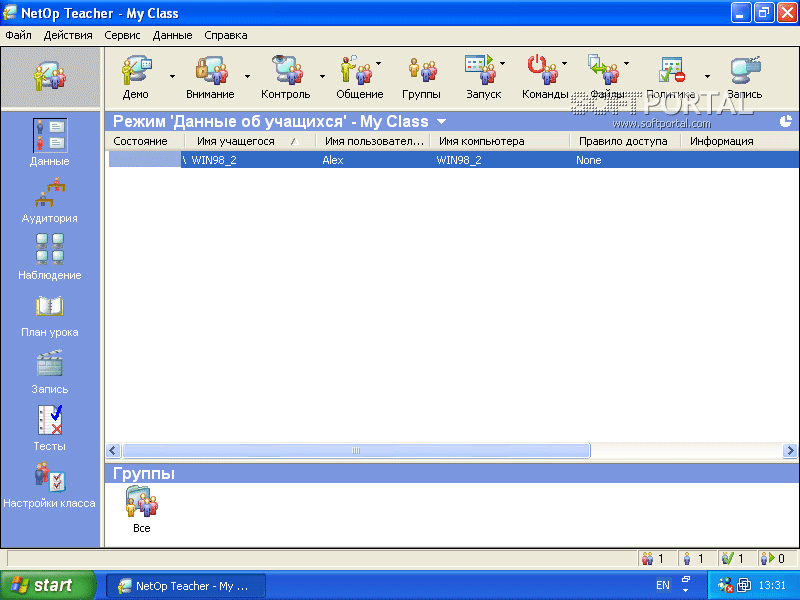The image size is (800, 600).
Task: Open the Группы toolbar icon
Action: click(x=422, y=70)
